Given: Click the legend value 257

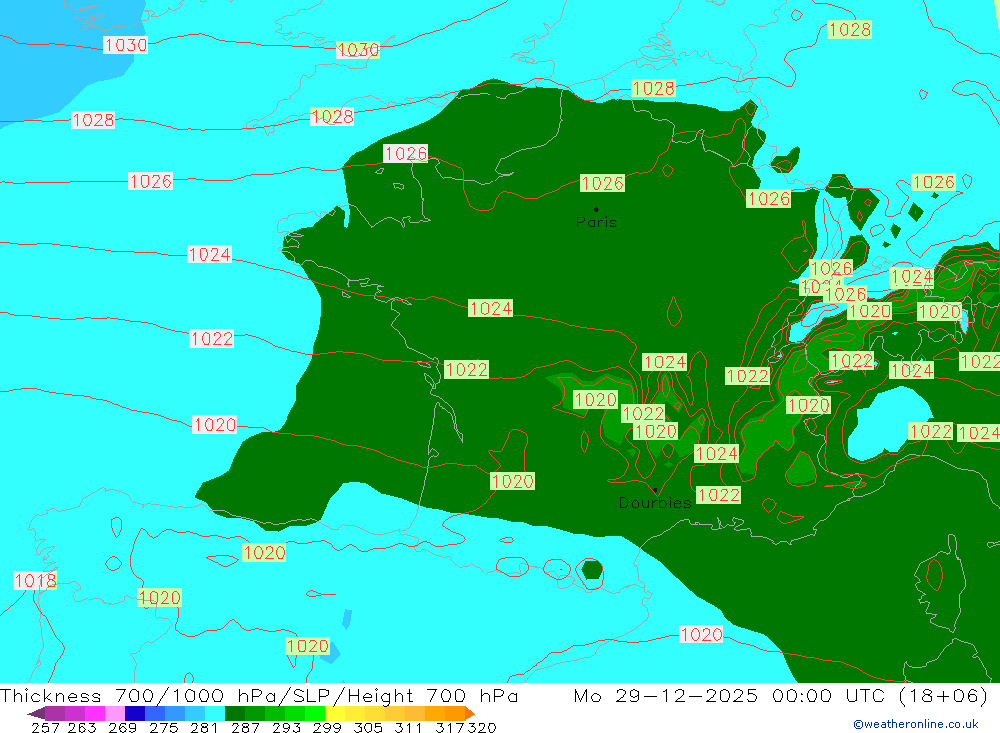Looking at the screenshot, I should [45, 727].
